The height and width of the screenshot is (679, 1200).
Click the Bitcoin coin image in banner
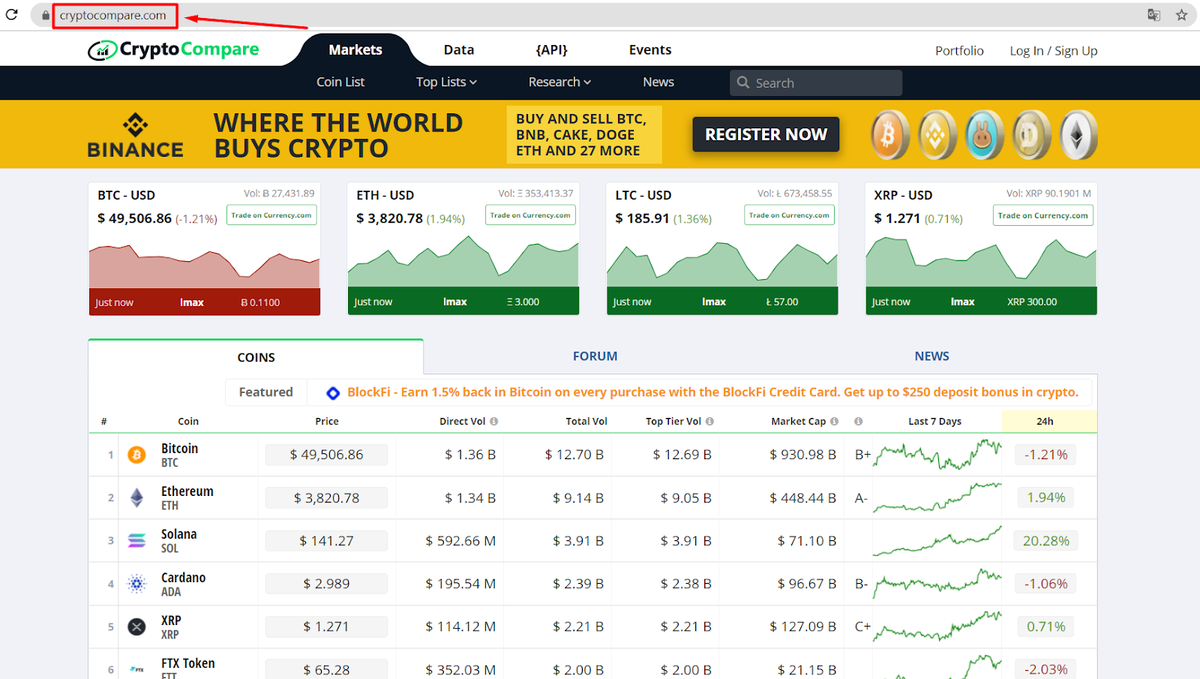point(890,135)
